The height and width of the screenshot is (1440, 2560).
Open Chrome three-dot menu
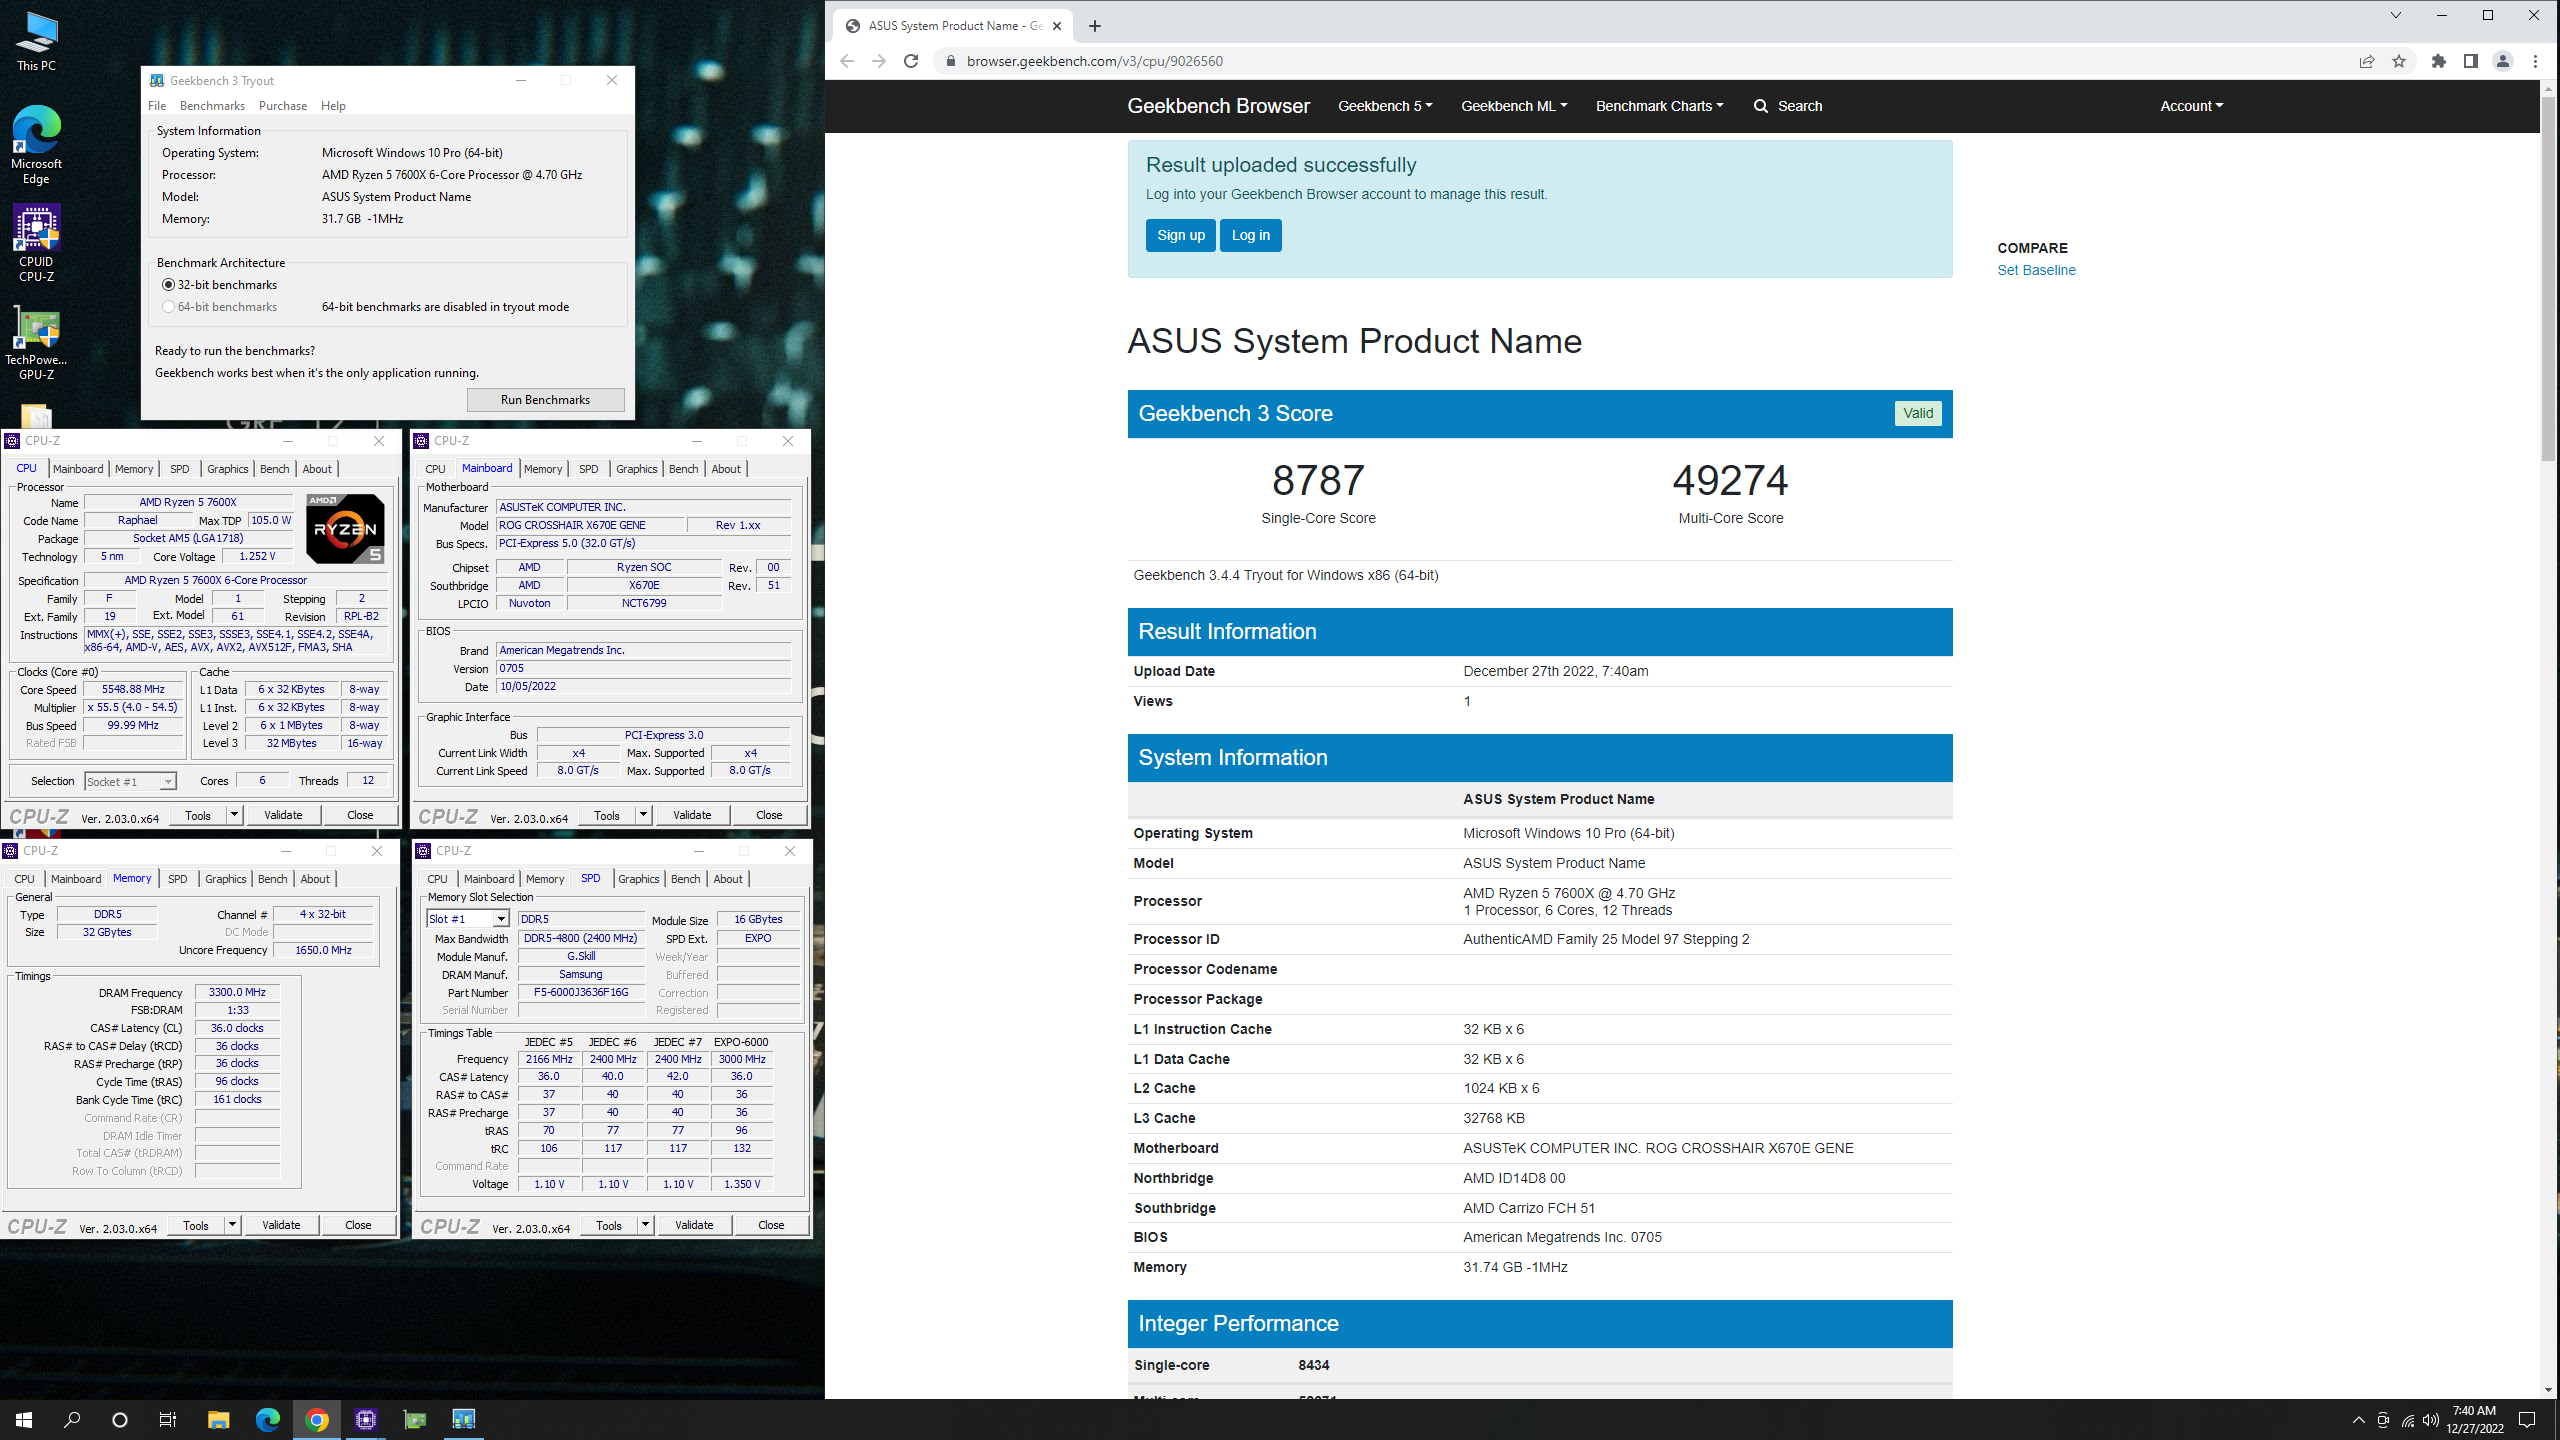(2535, 61)
